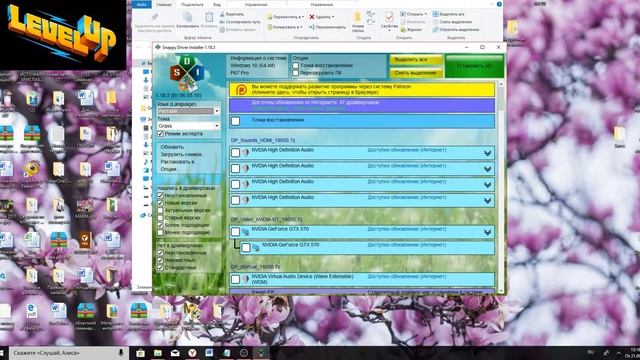640x360 pixels.
Task: Open the Файл tab in Explorer
Action: [x=142, y=4]
